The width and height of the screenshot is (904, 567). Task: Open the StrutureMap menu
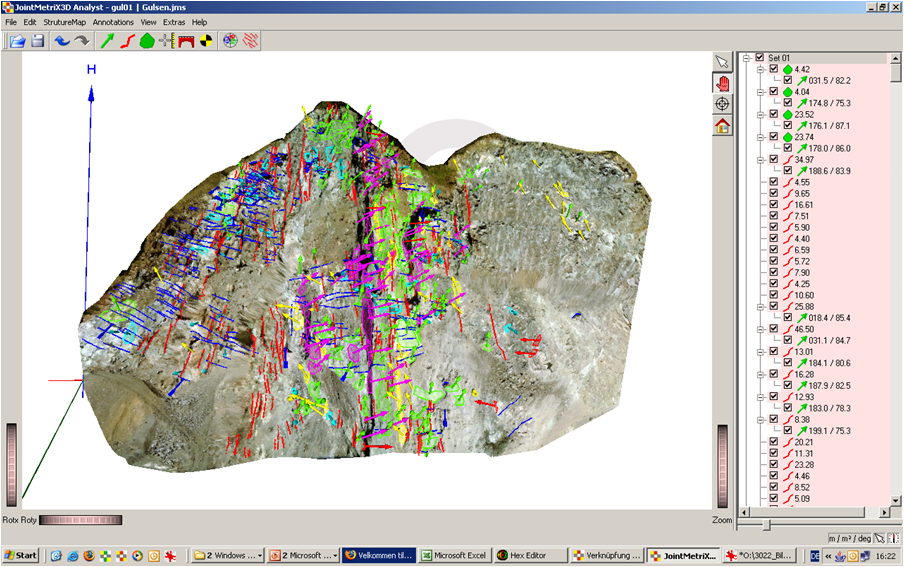click(x=64, y=22)
